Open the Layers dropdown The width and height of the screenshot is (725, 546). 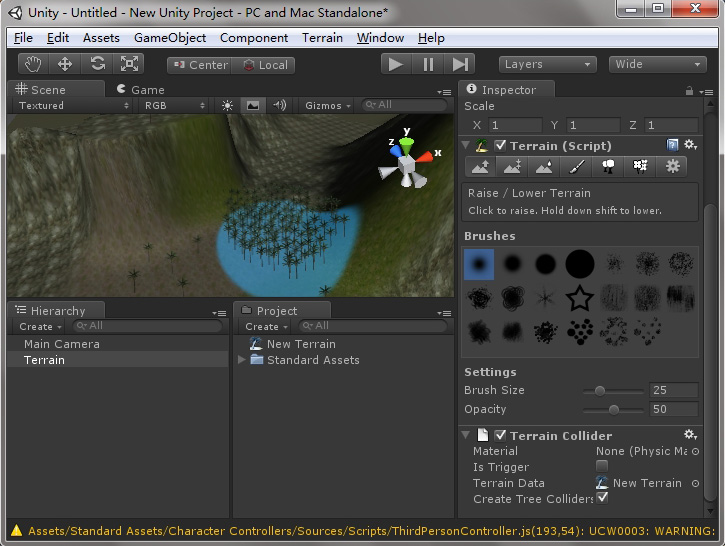coord(547,64)
